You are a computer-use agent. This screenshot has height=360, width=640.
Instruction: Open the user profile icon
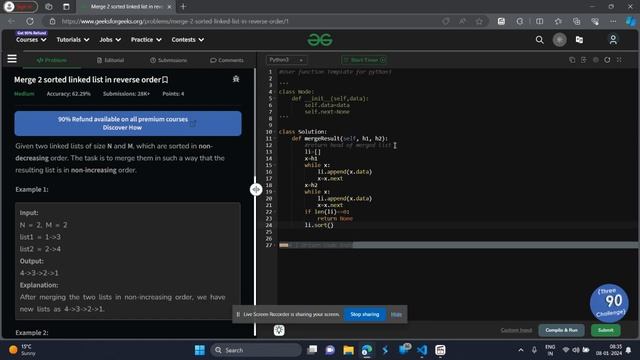pos(613,40)
